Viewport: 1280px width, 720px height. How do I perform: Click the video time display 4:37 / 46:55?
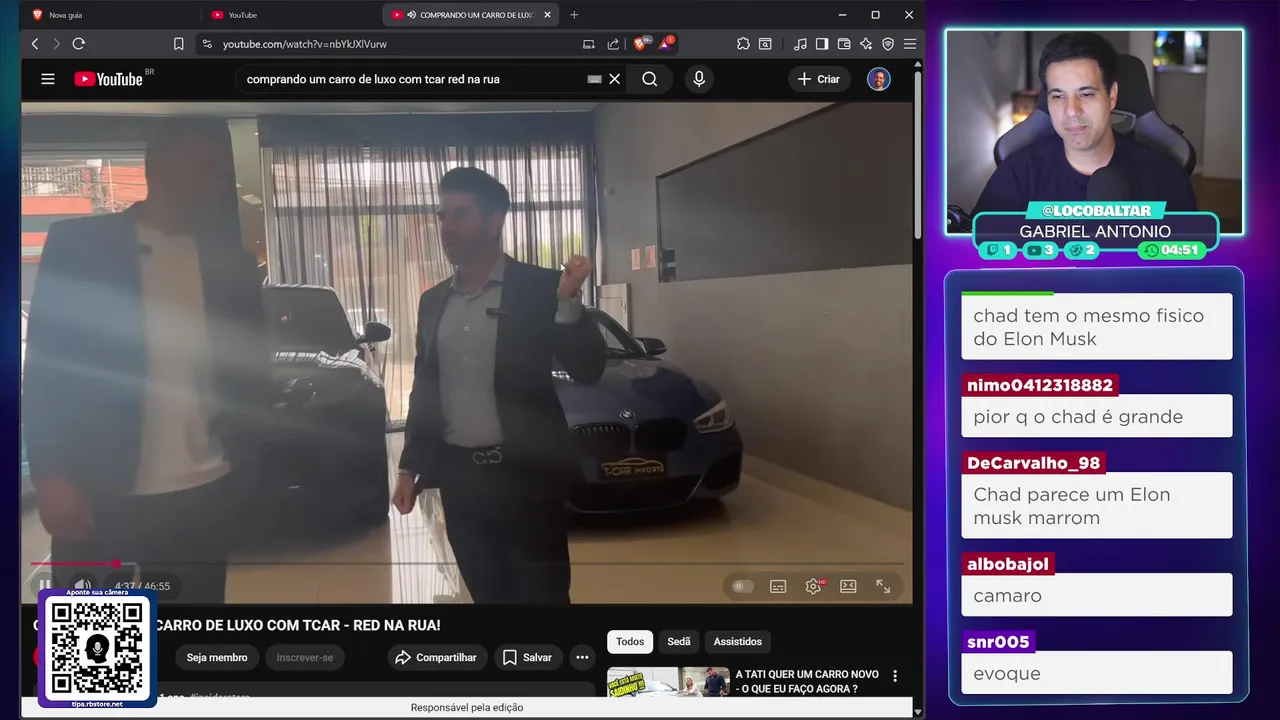pos(142,586)
